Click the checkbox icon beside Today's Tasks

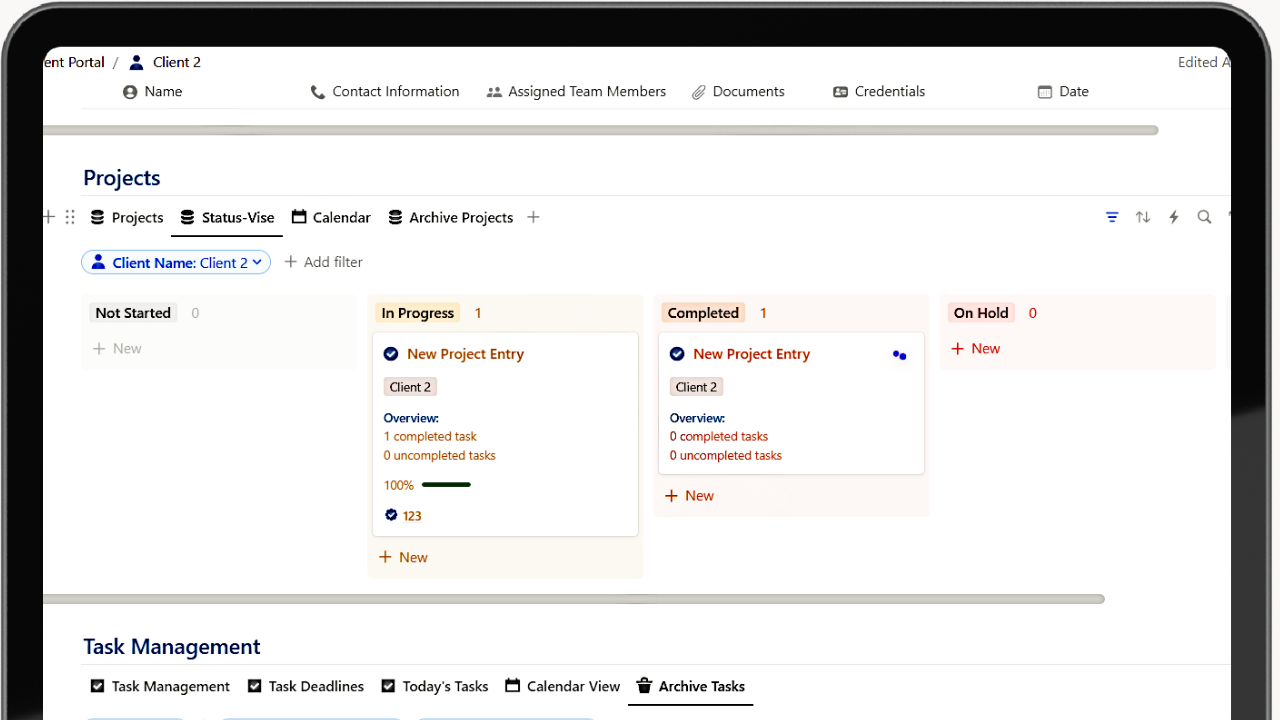click(x=387, y=686)
